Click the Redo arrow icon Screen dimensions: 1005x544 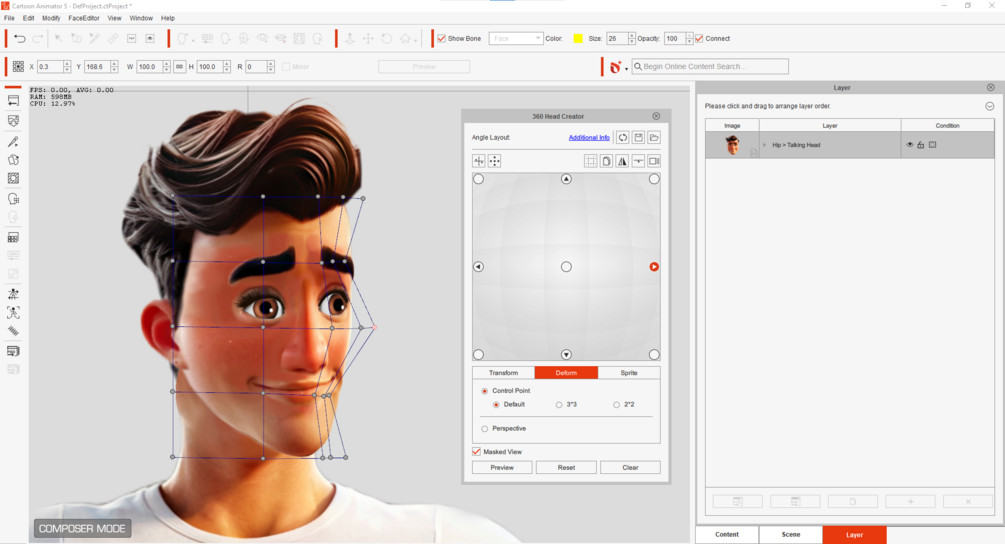click(38, 38)
